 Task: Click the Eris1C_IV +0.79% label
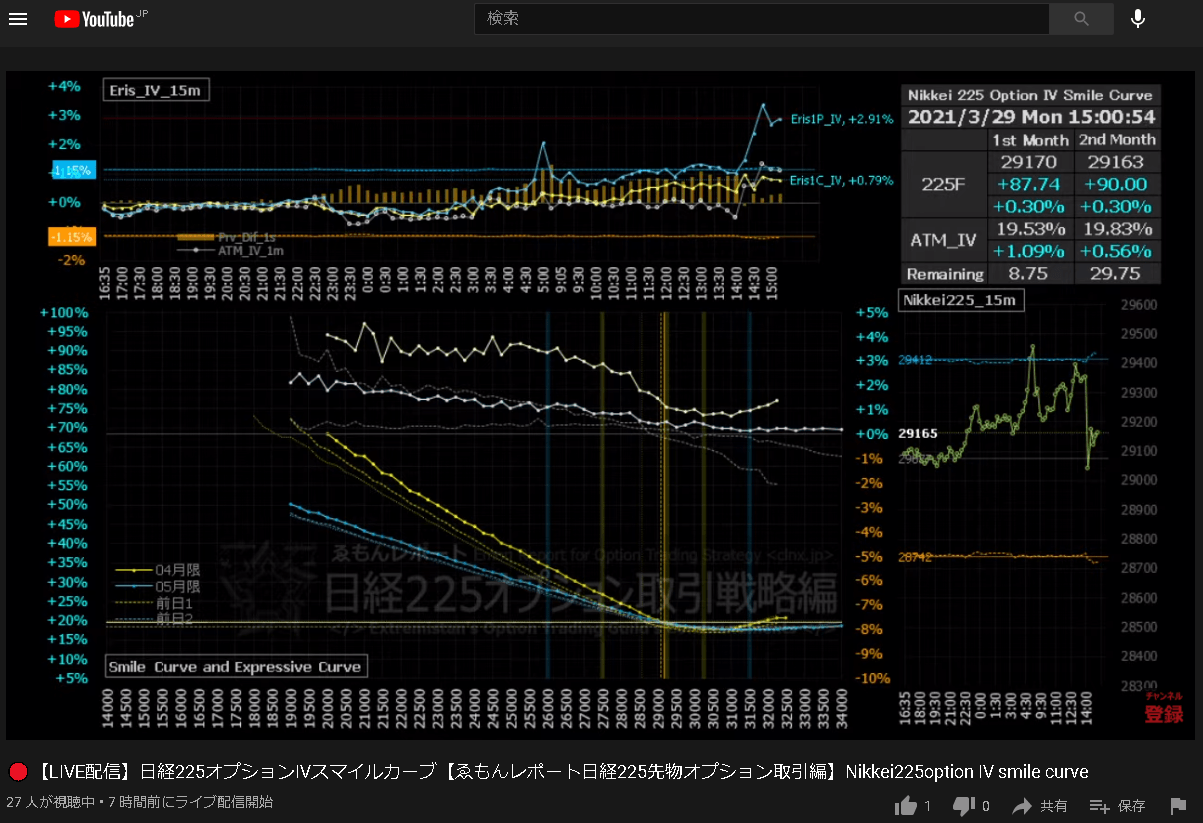point(841,181)
